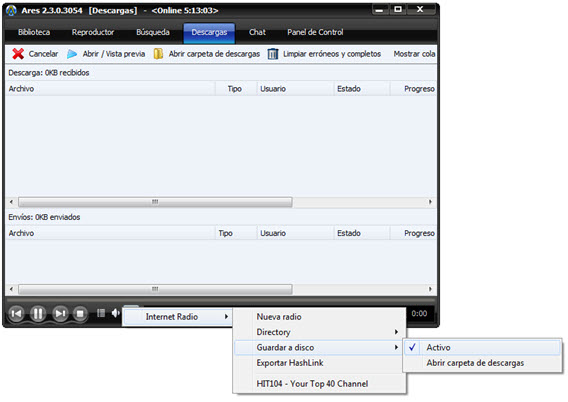Image resolution: width=568 pixels, height=402 pixels.
Task: Open the Biblioteca tab
Action: (x=34, y=32)
